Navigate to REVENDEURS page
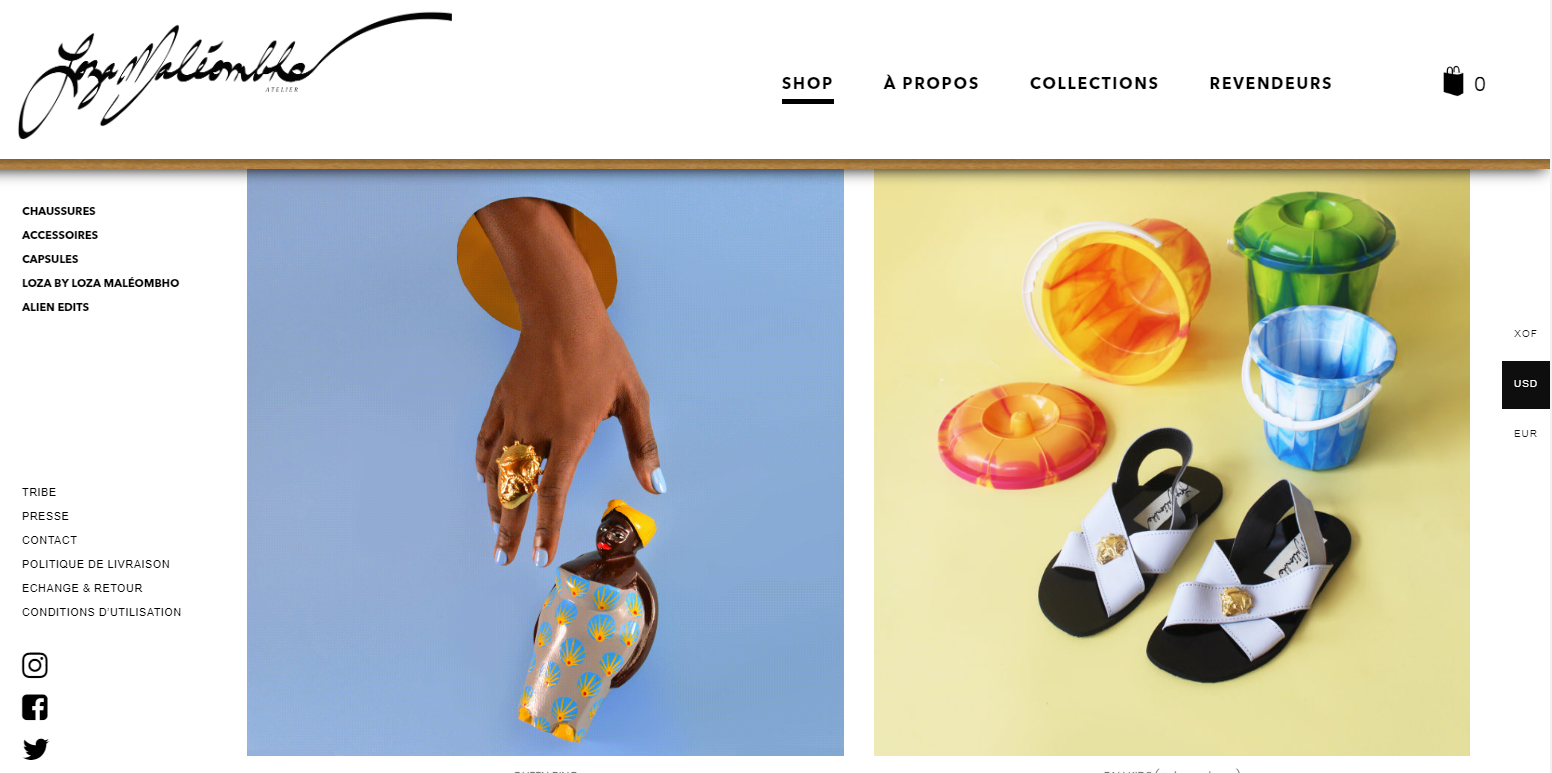The image size is (1552, 773). tap(1271, 83)
